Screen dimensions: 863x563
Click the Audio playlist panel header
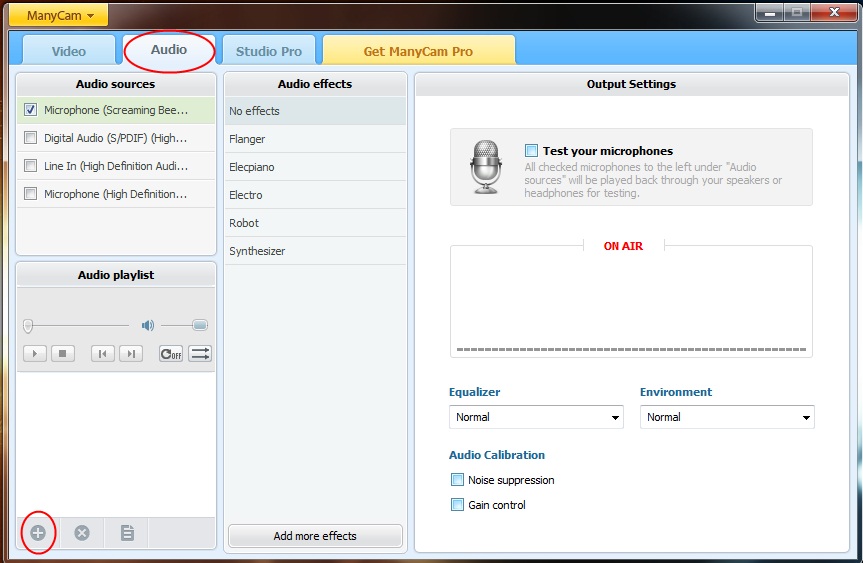point(116,275)
